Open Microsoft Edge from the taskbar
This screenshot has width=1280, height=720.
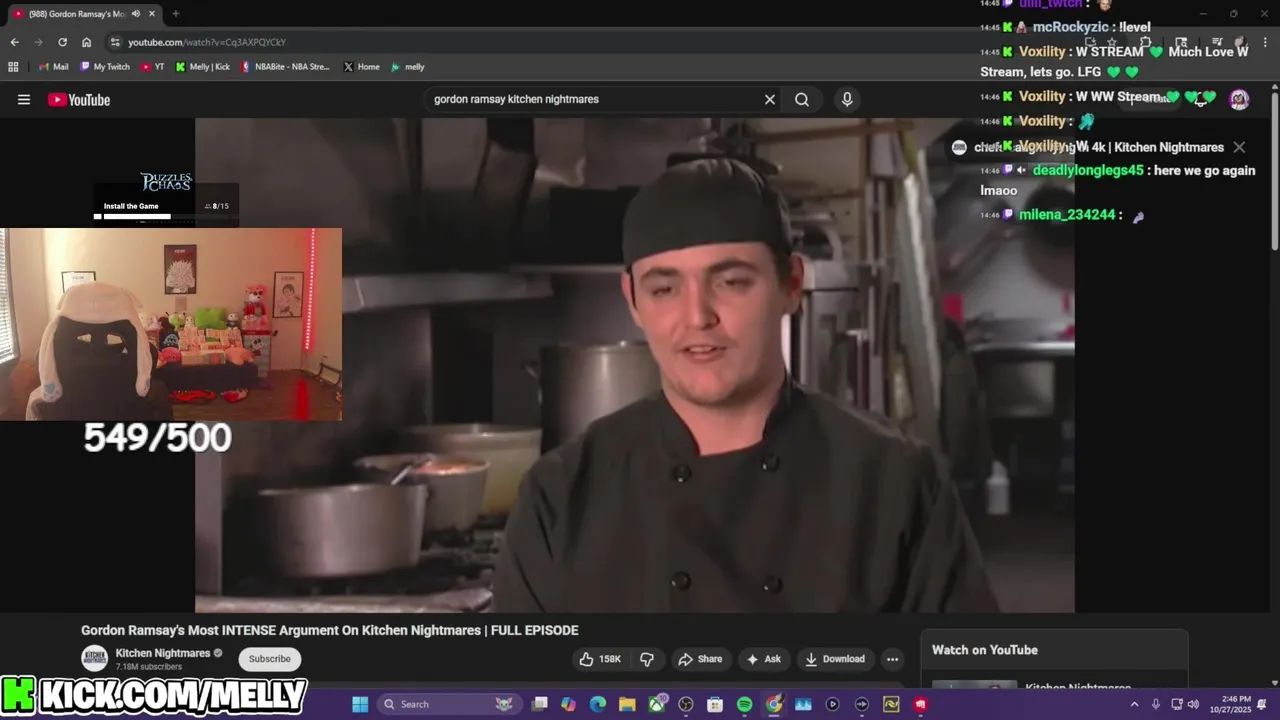tap(598, 704)
